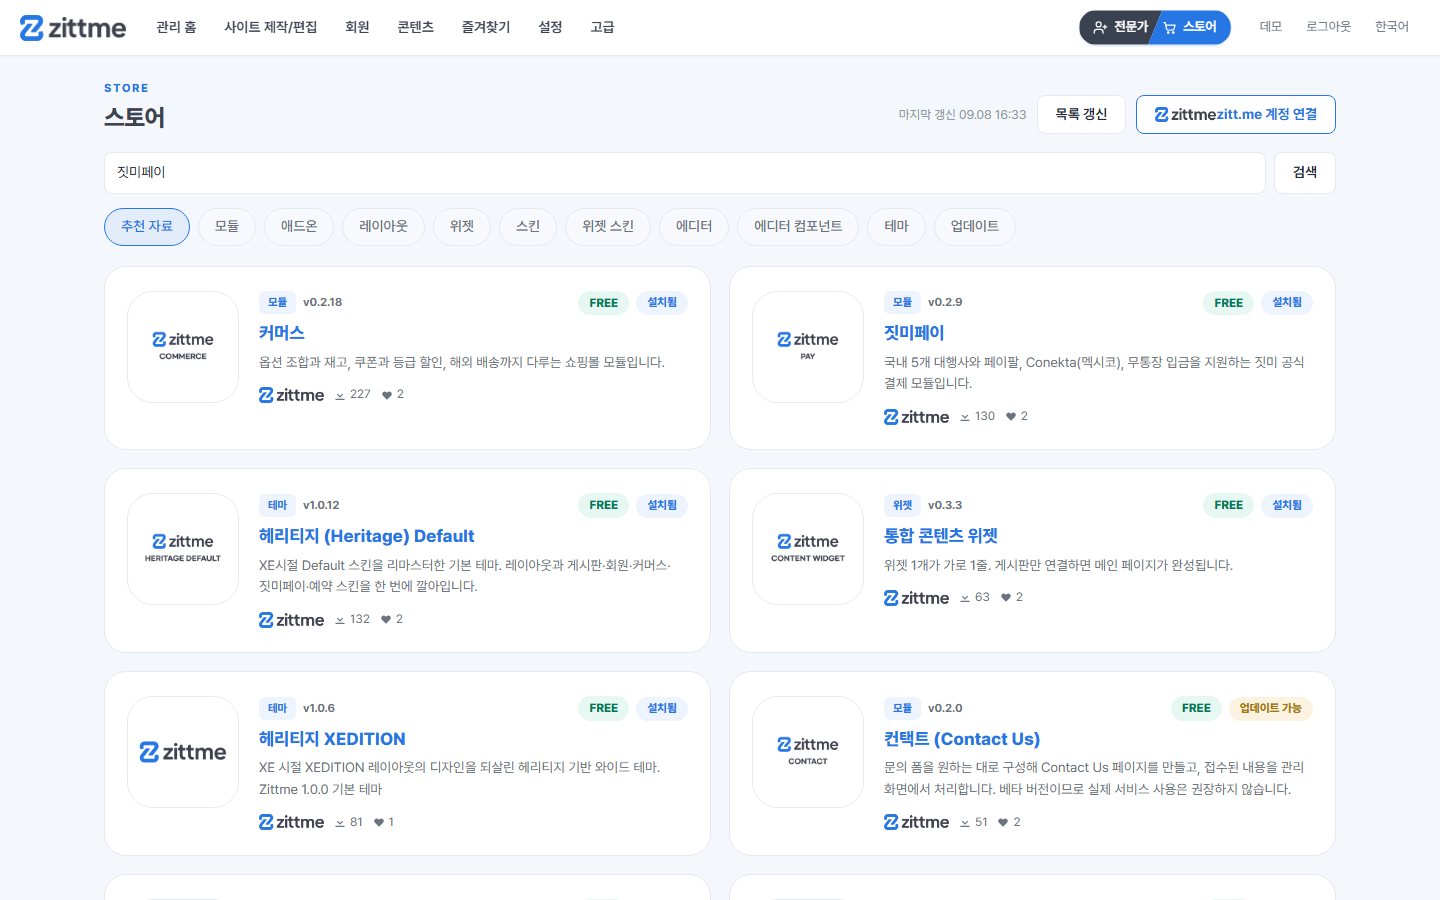Viewport: 1440px width, 900px height.
Task: Click the heart icon on 커머스 card
Action: click(x=387, y=395)
